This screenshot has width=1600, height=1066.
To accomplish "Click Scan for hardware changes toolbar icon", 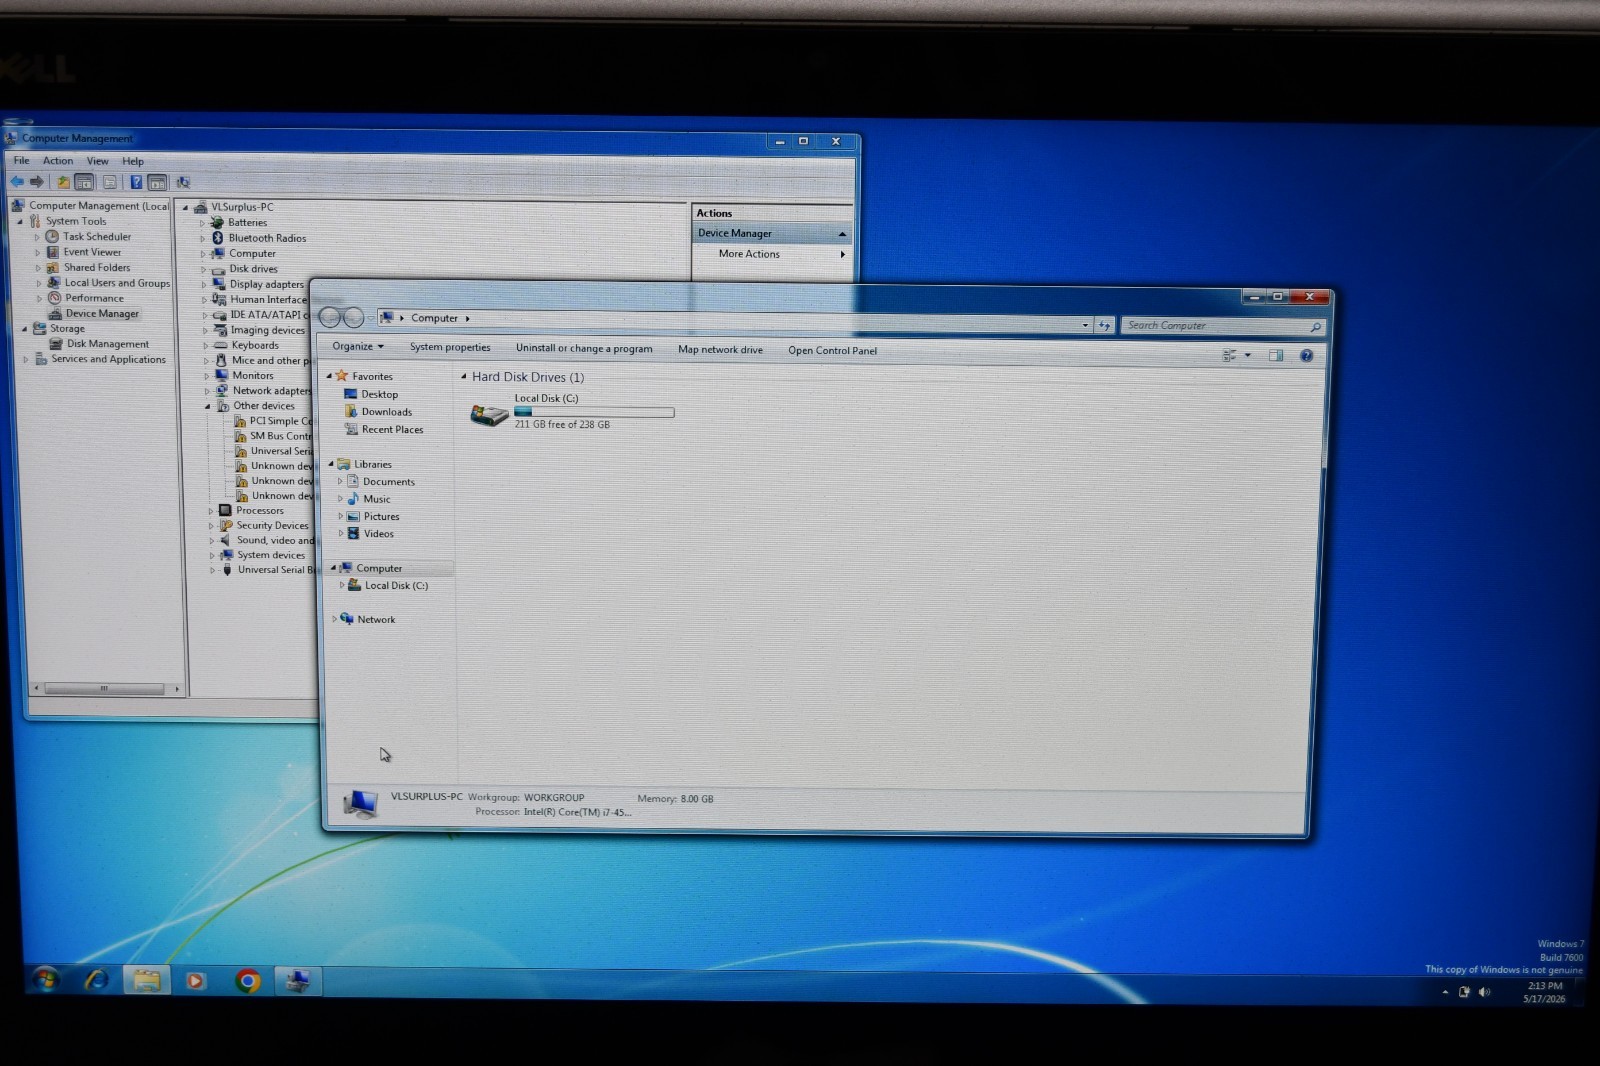I will (x=183, y=182).
